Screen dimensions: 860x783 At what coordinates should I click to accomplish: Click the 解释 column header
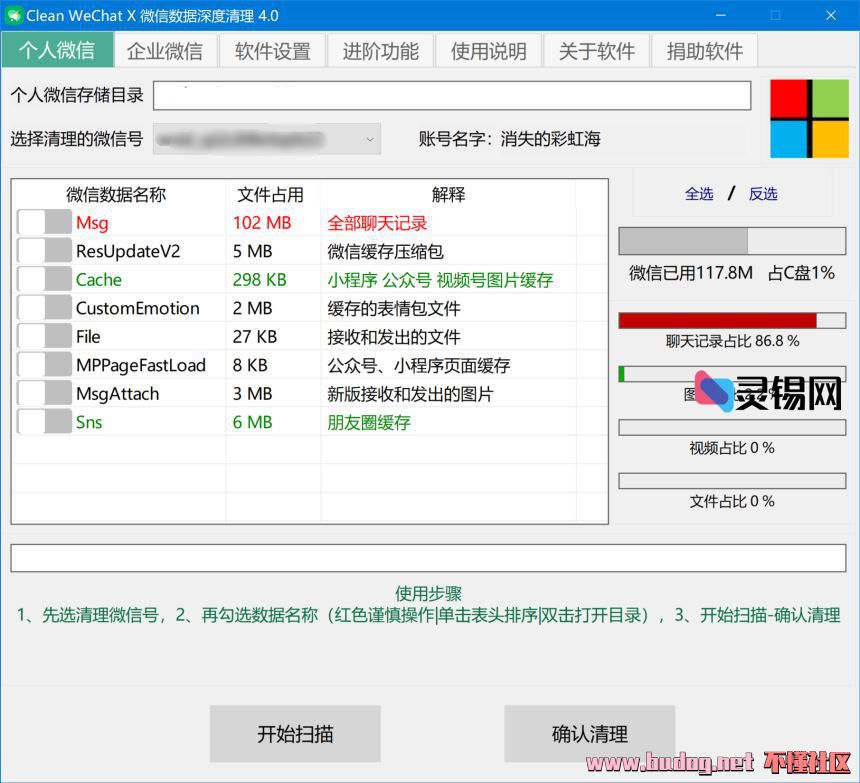coord(448,194)
